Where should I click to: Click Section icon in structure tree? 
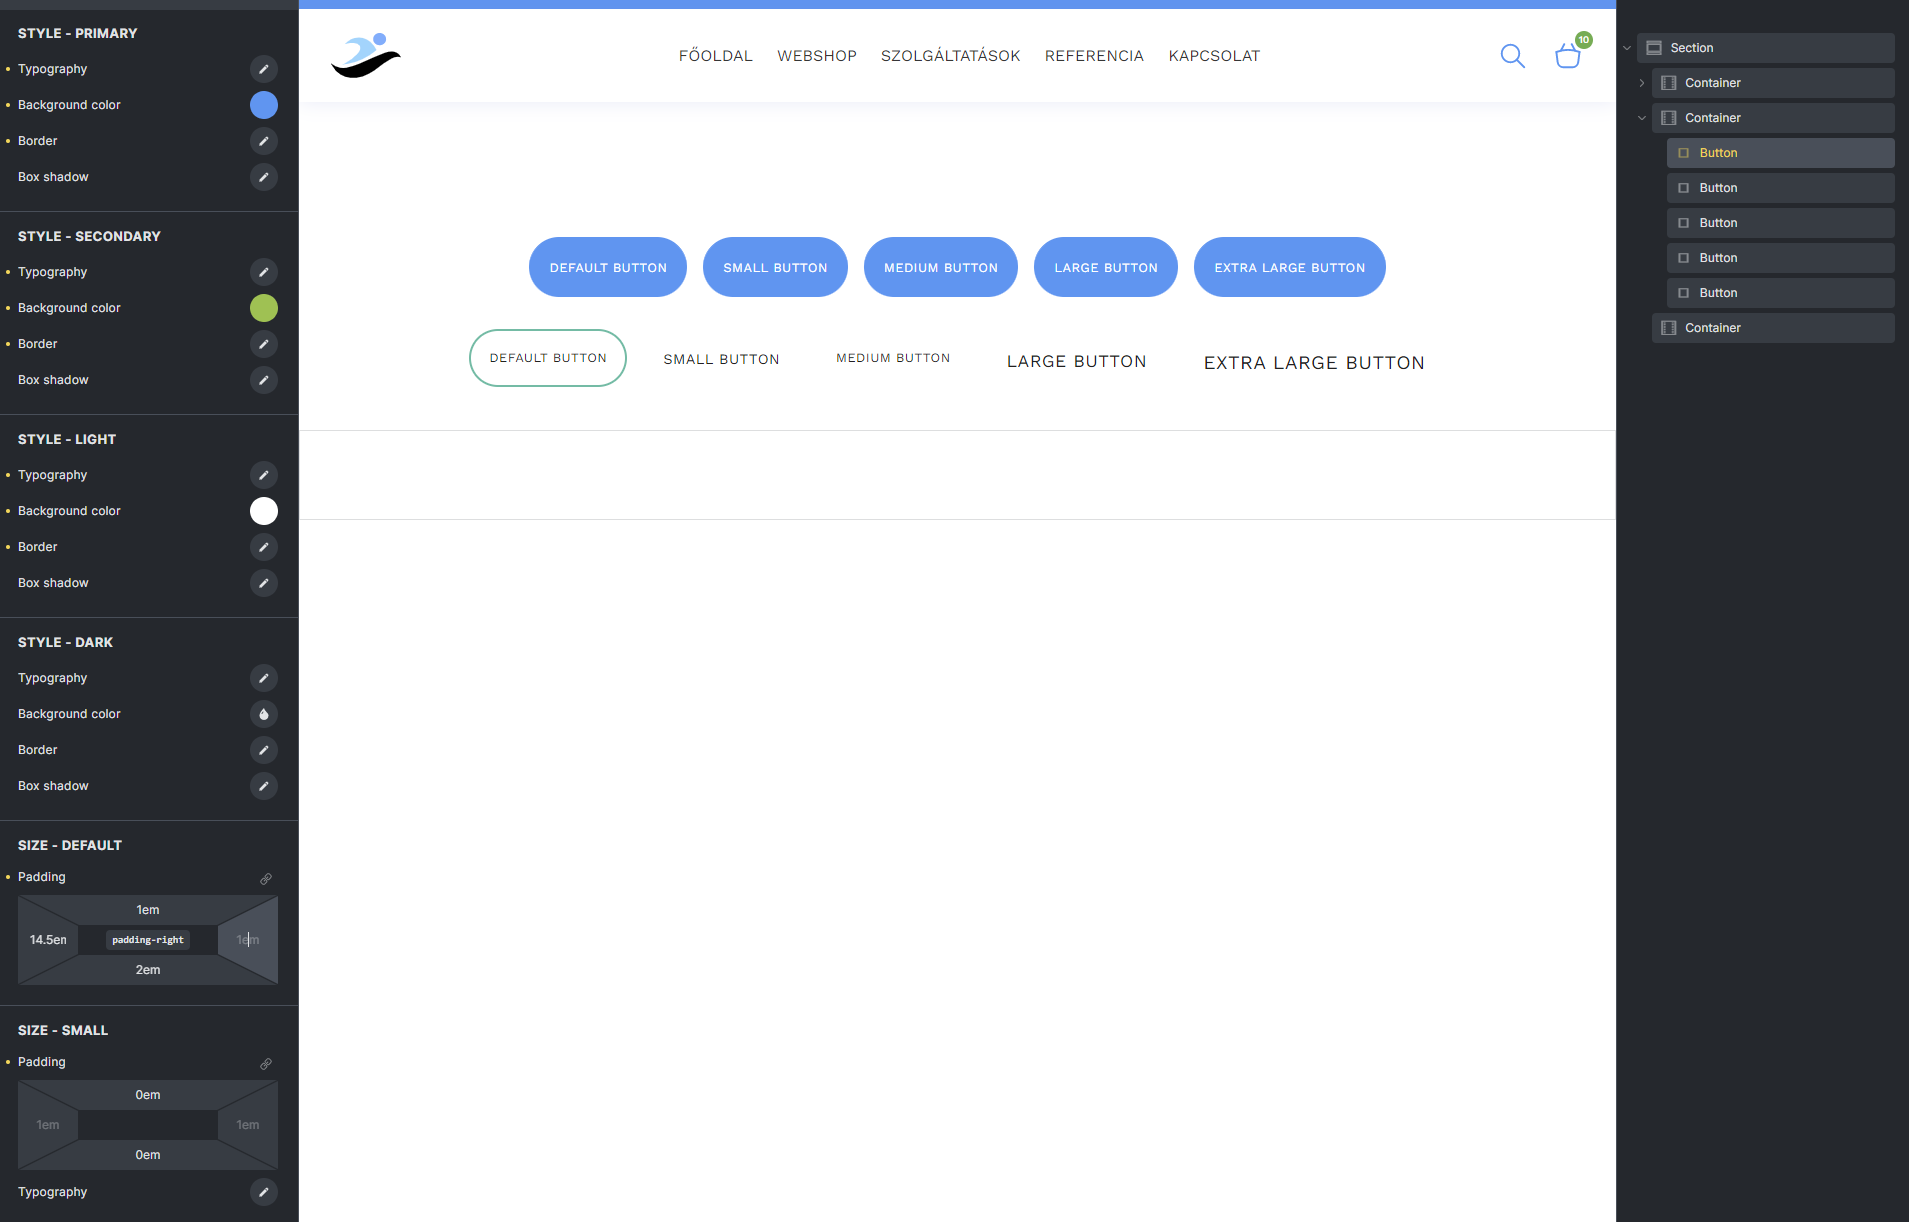coord(1654,48)
